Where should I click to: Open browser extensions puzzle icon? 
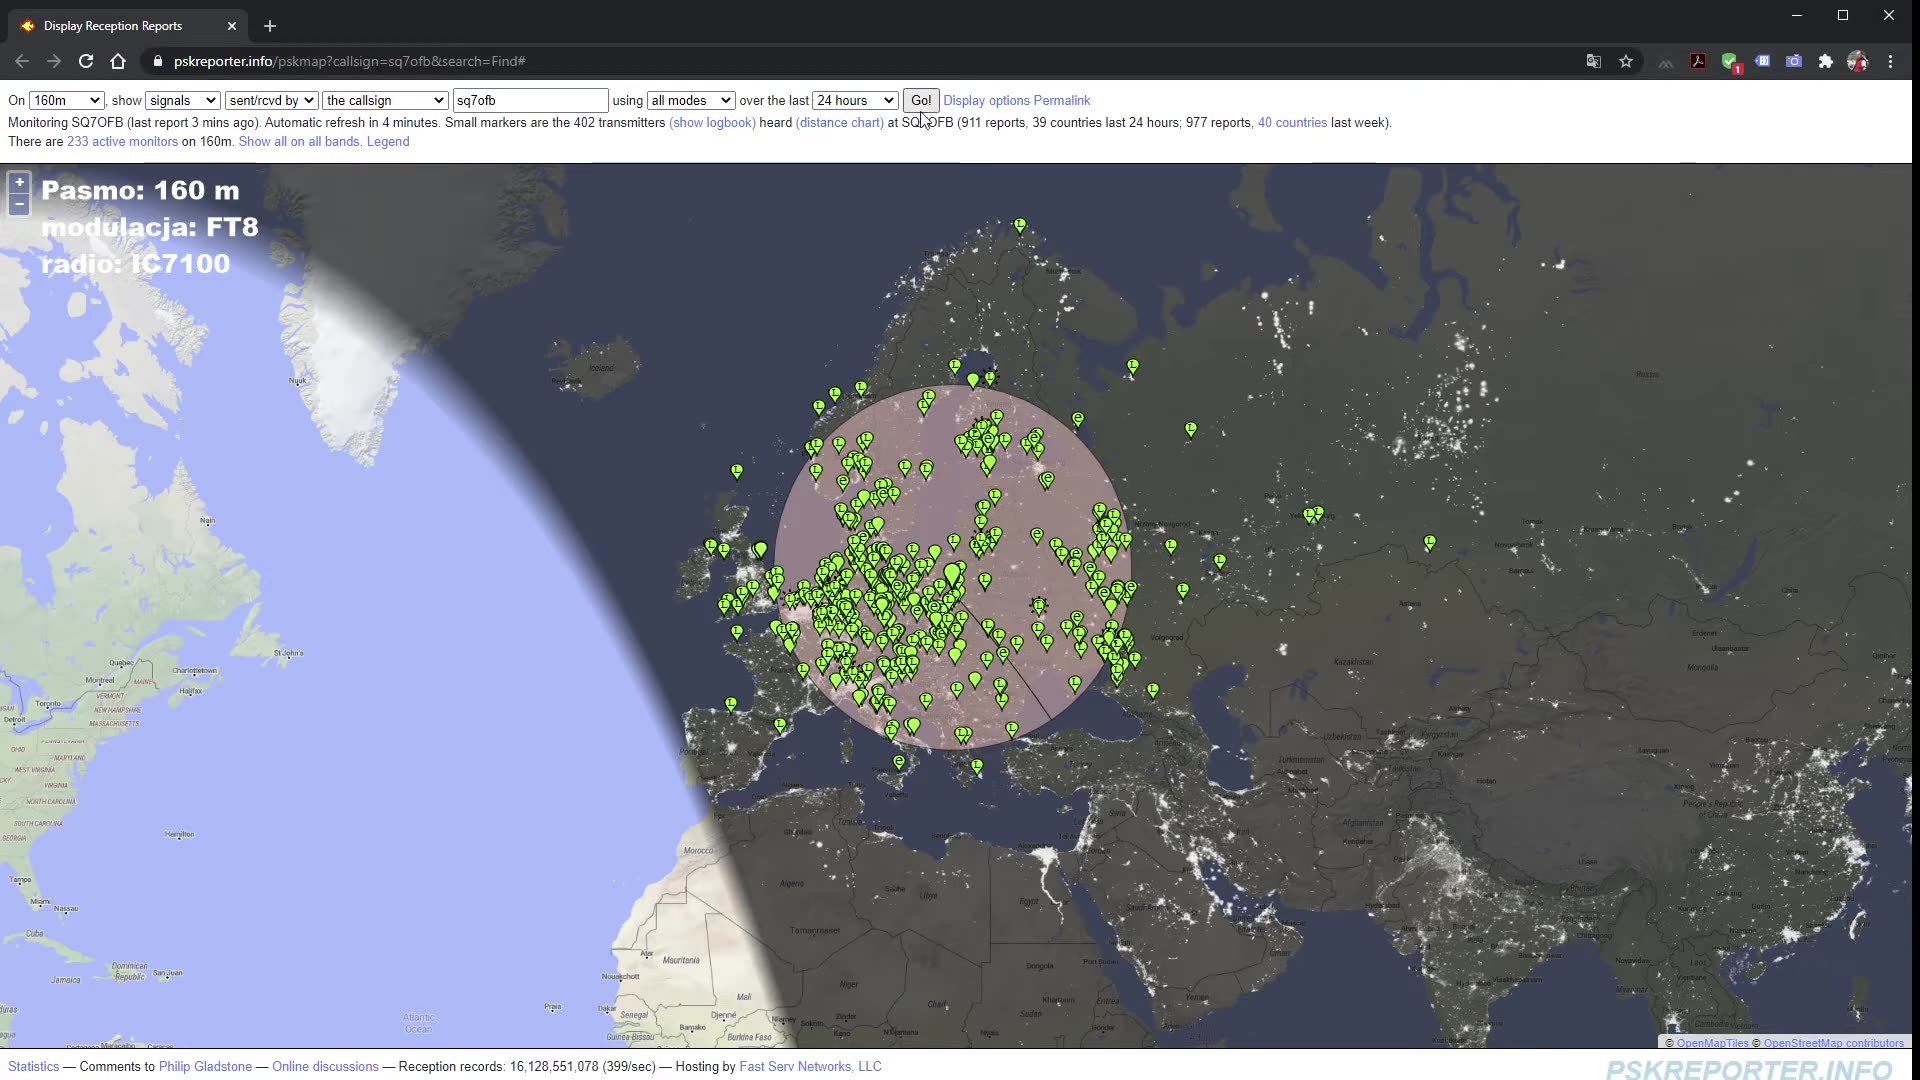point(1825,61)
